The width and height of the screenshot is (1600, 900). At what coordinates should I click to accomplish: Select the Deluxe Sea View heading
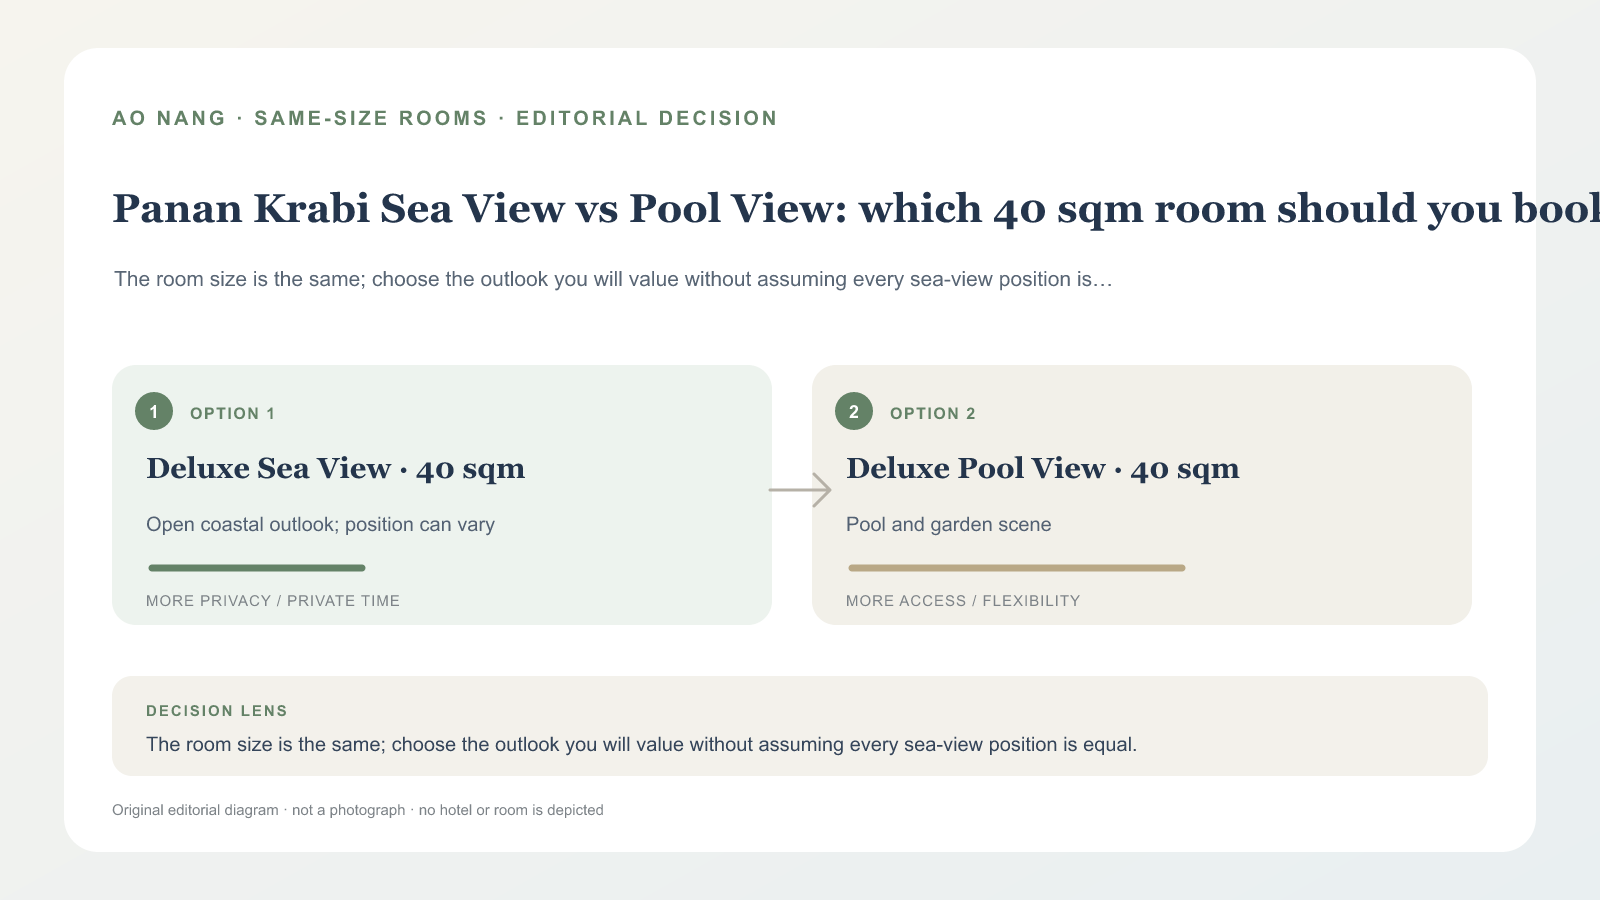[x=335, y=468]
